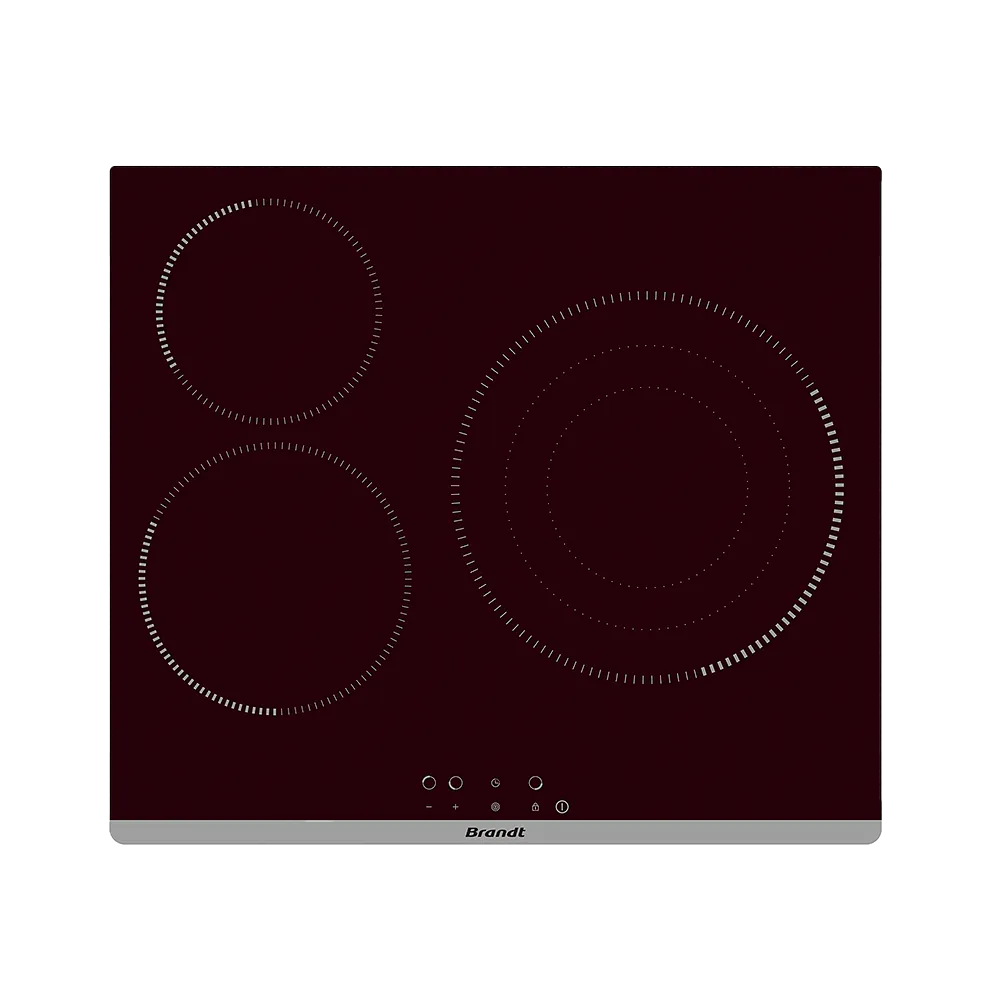Click the large triple-ring cooking zone

[647, 487]
